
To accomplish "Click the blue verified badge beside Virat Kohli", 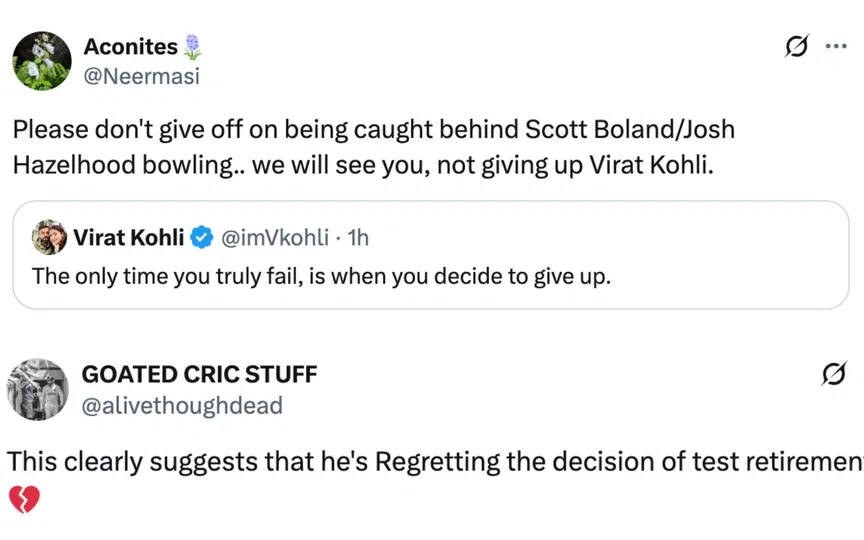I will [201, 237].
